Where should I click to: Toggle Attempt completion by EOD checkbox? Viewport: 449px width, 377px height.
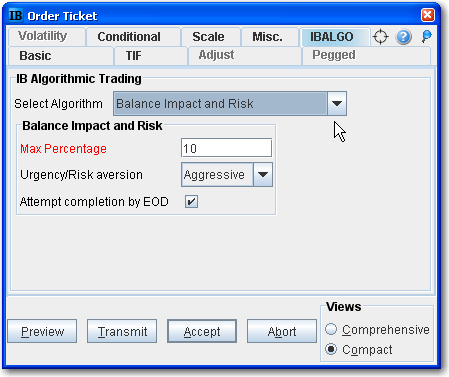tap(191, 201)
